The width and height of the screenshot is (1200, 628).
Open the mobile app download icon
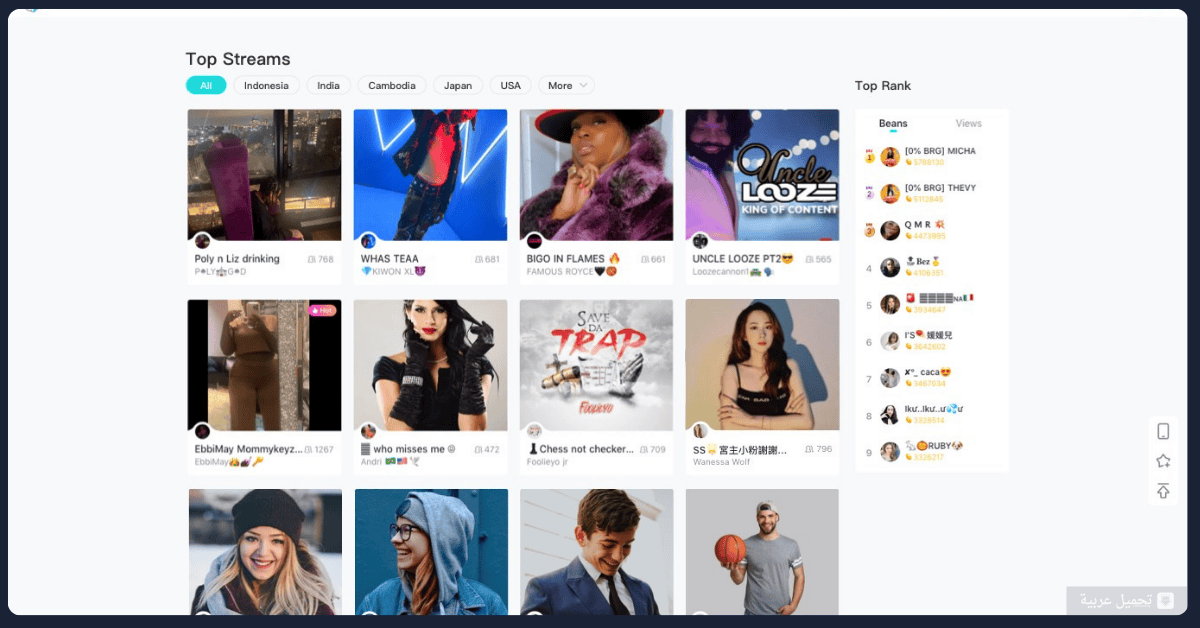pos(1163,431)
